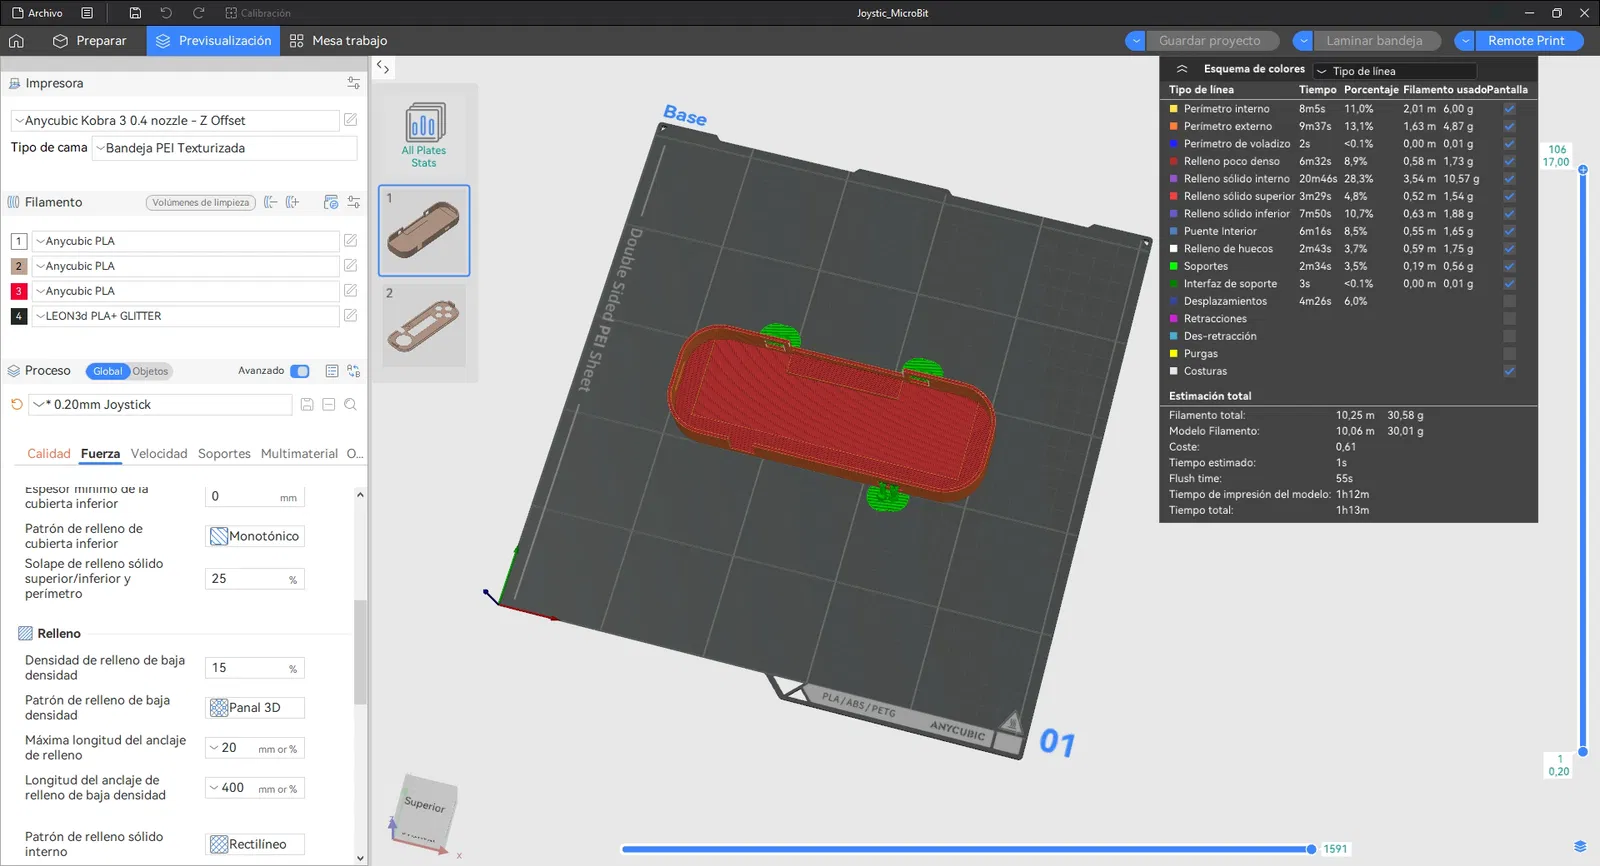
Task: Click the layers icon at bottom right
Action: tap(1580, 847)
